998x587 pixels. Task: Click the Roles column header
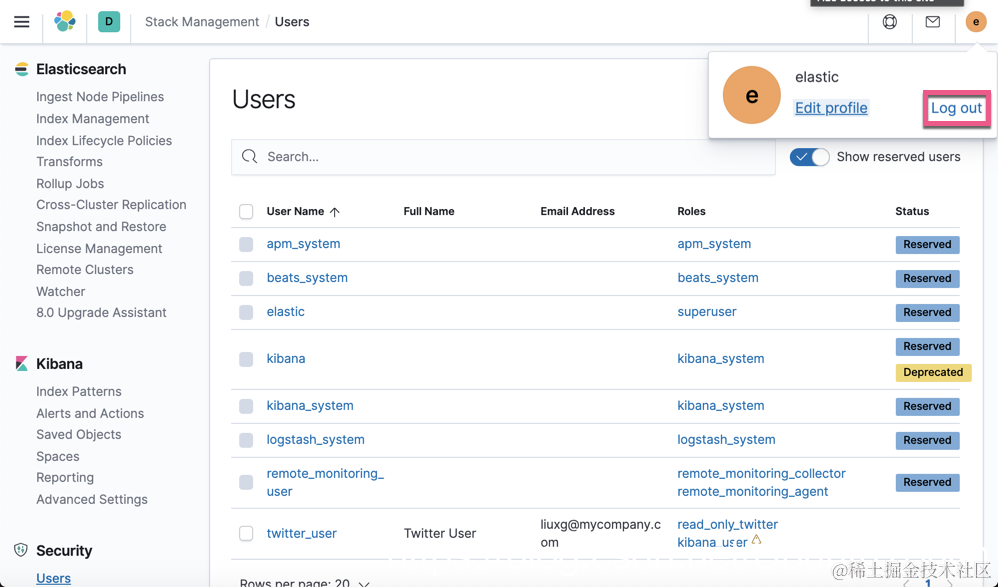(691, 211)
